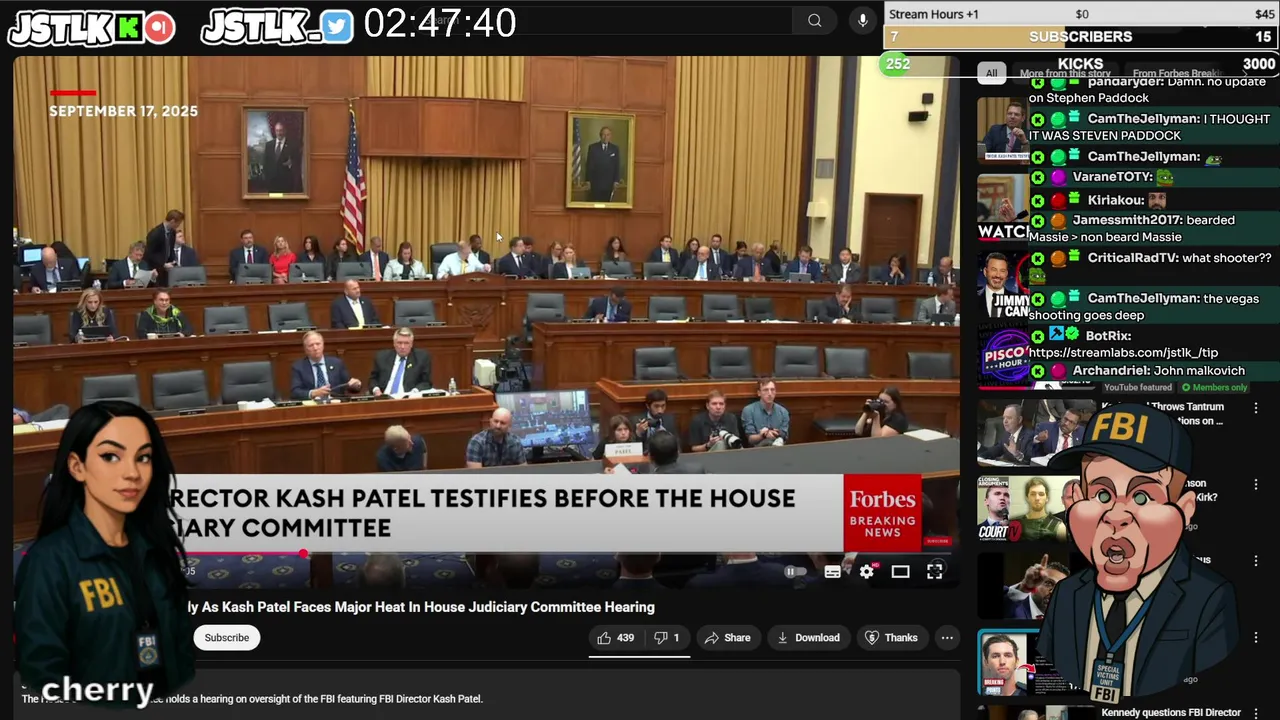Open the three-dot menu of the third recommended video
Image resolution: width=1280 pixels, height=720 pixels.
1256,561
